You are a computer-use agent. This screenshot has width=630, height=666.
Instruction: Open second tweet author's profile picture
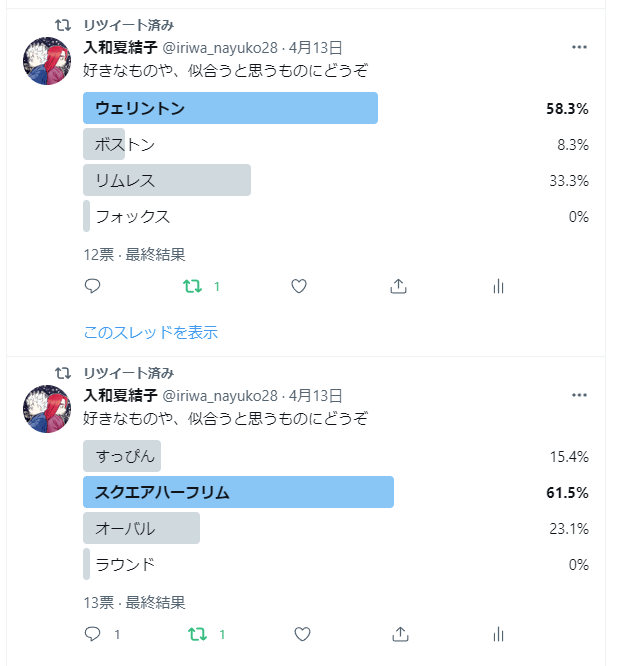(47, 409)
